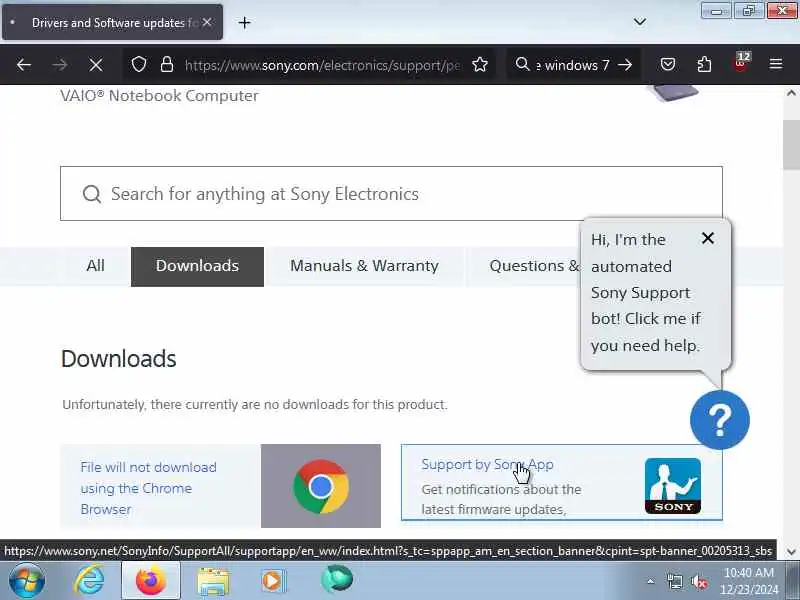Stop the page loading with X button
This screenshot has height=600, width=800.
coord(95,65)
